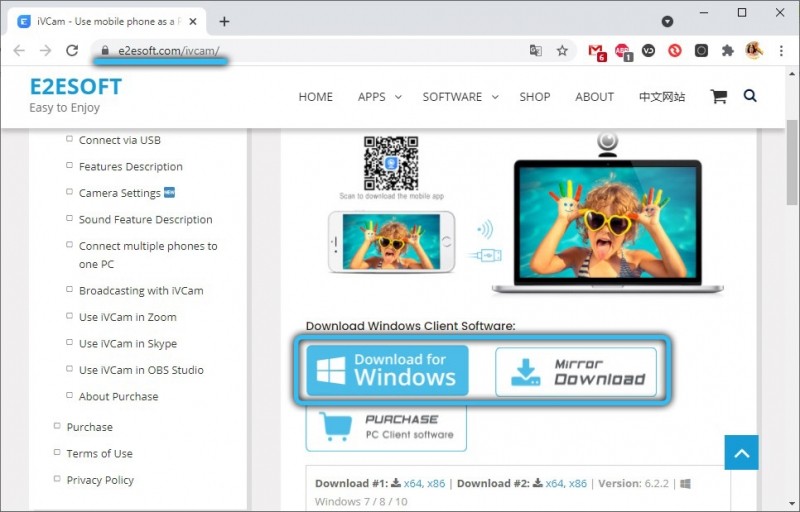
Task: Expand the SOFTWARE dropdown chevron
Action: pyautogui.click(x=495, y=97)
